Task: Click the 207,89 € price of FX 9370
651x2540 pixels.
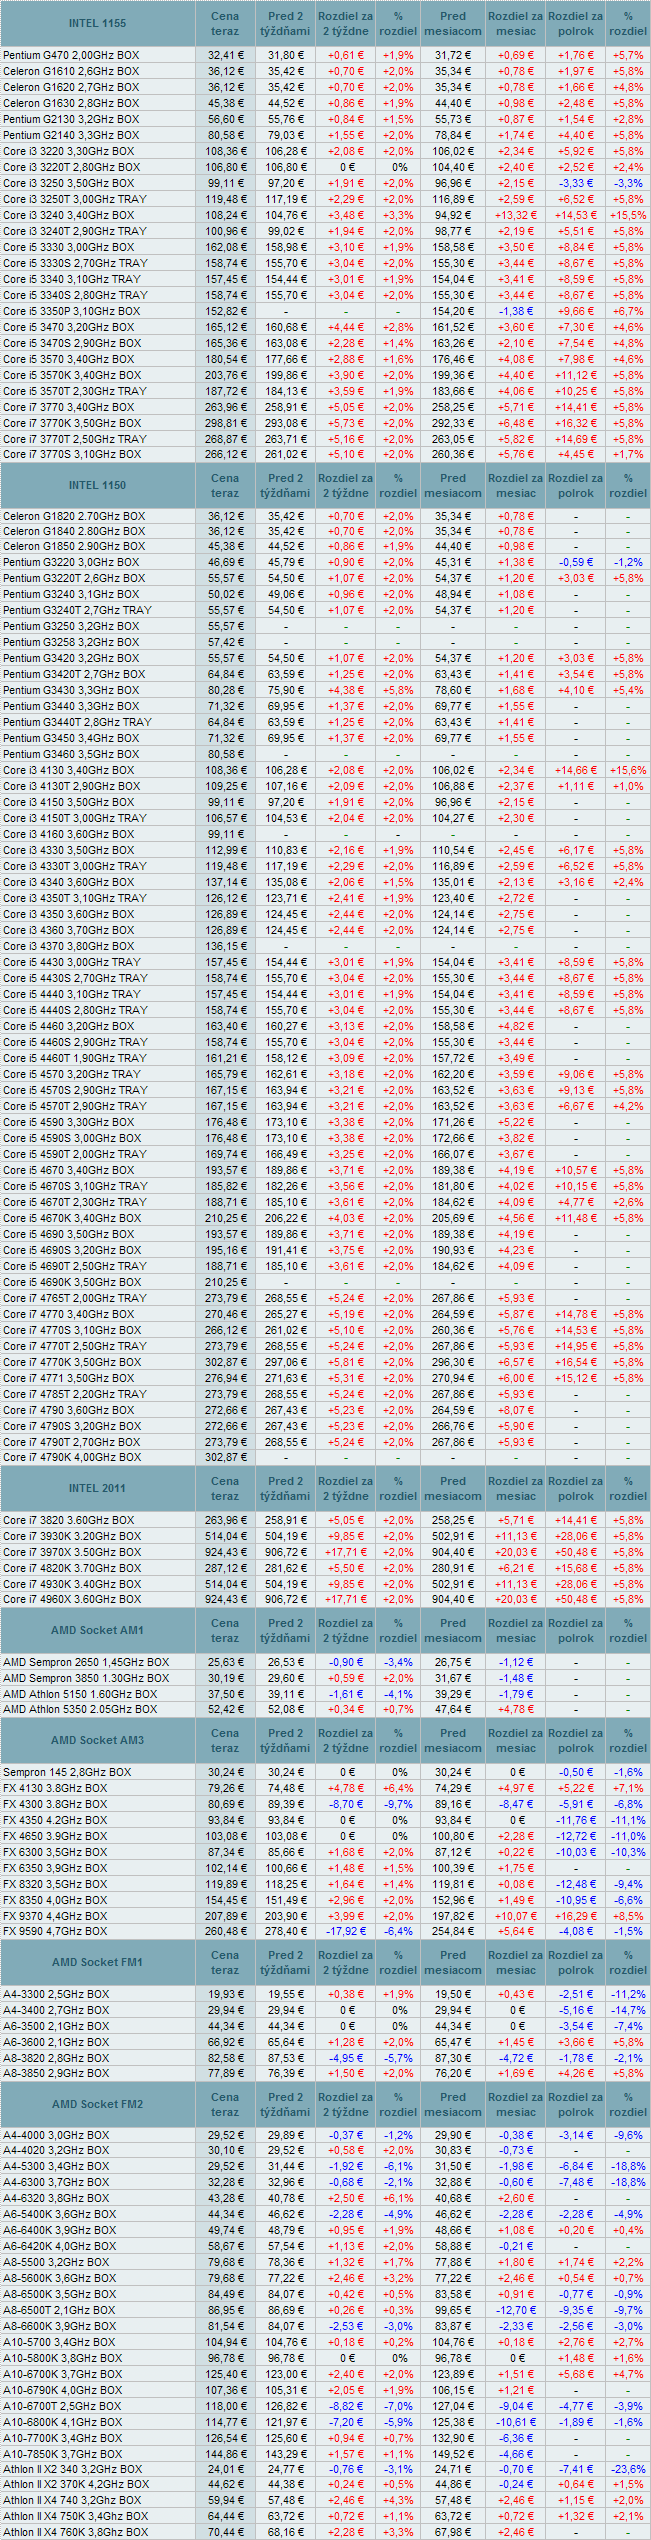Action: (x=225, y=1916)
